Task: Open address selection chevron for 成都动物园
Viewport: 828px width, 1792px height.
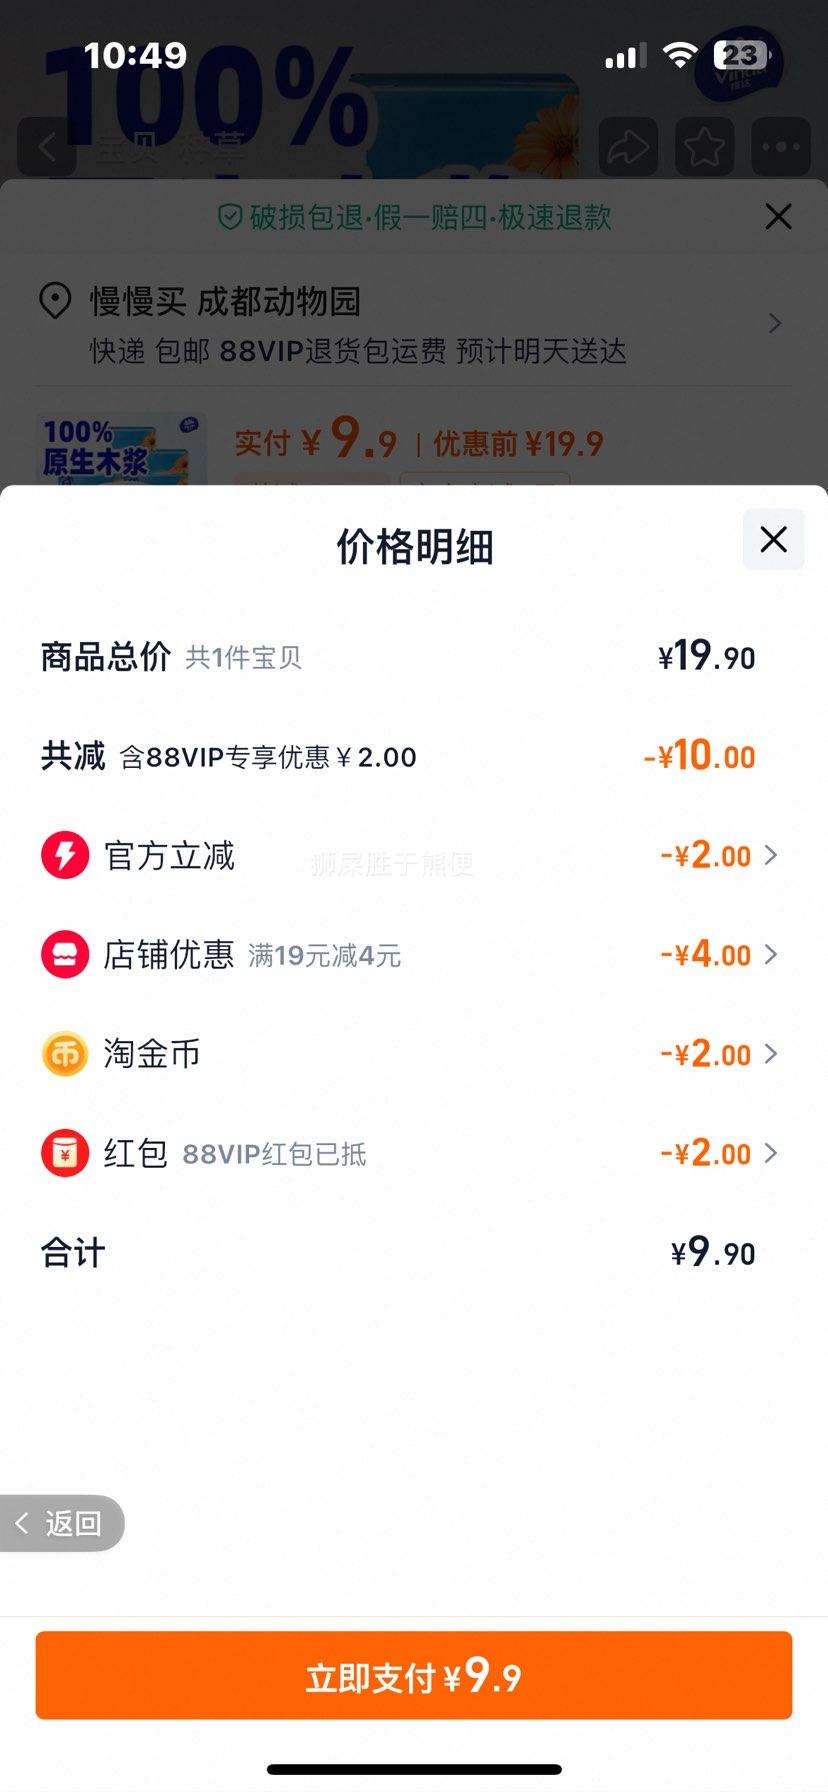Action: (775, 323)
